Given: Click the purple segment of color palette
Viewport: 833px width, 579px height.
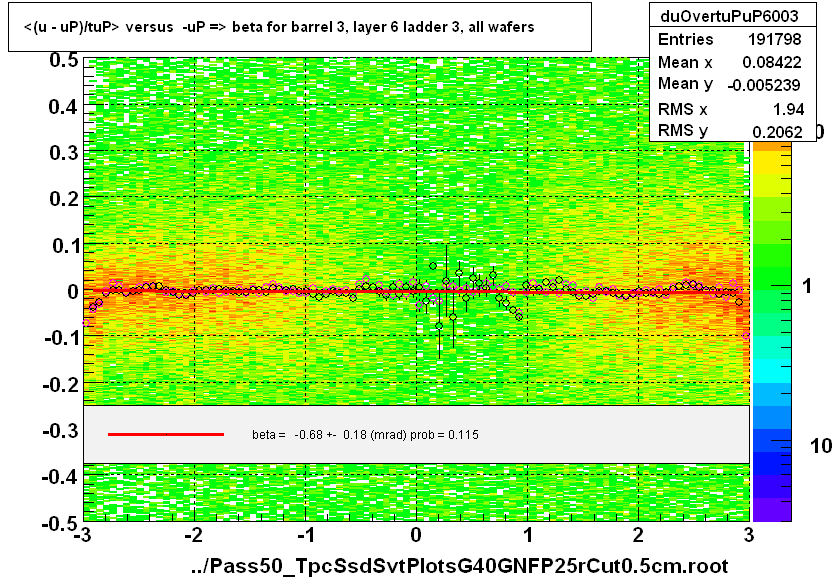Looking at the screenshot, I should click(x=771, y=509).
